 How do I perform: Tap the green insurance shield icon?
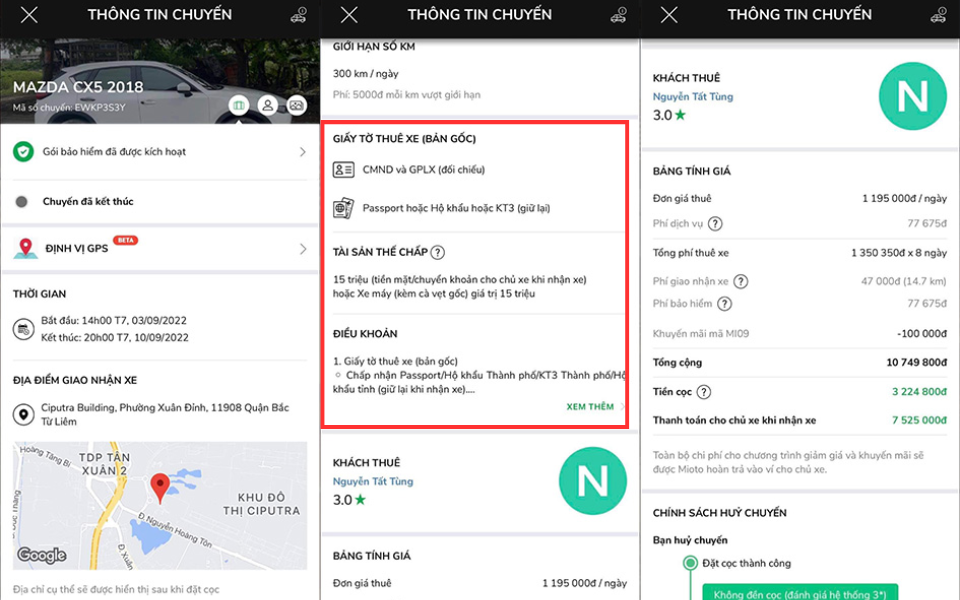point(23,152)
